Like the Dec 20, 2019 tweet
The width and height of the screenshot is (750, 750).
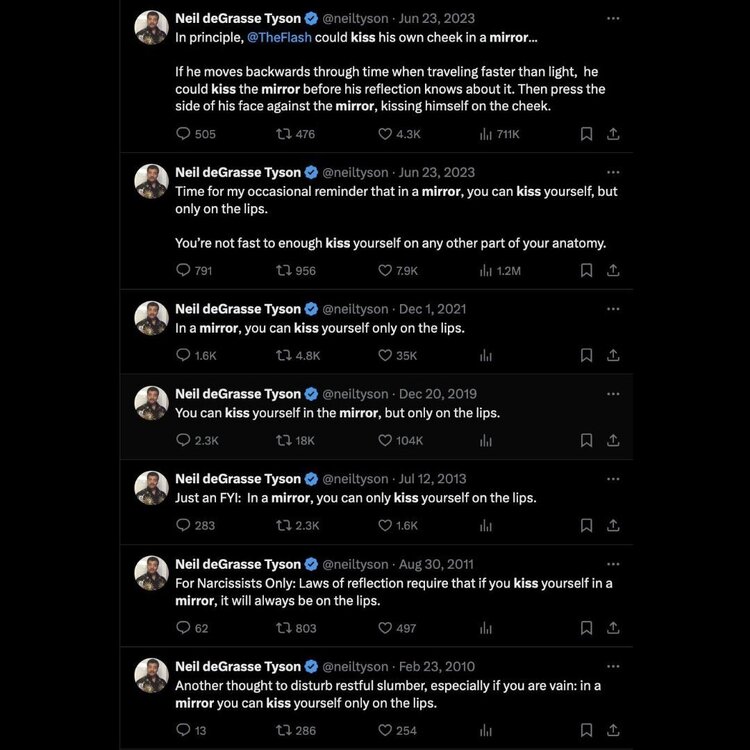point(385,440)
